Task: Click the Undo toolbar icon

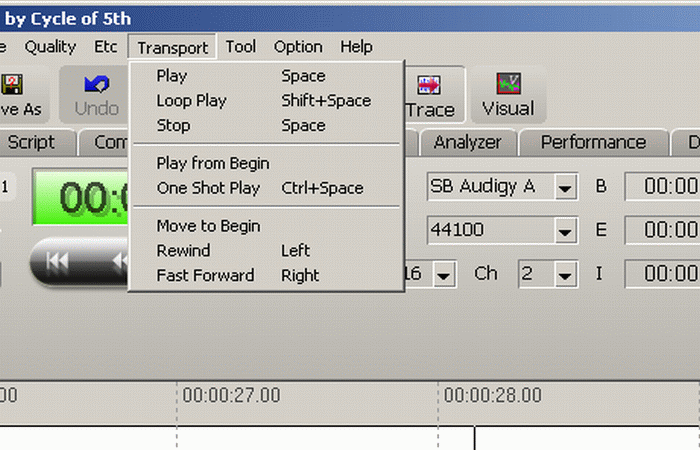Action: 96,94
